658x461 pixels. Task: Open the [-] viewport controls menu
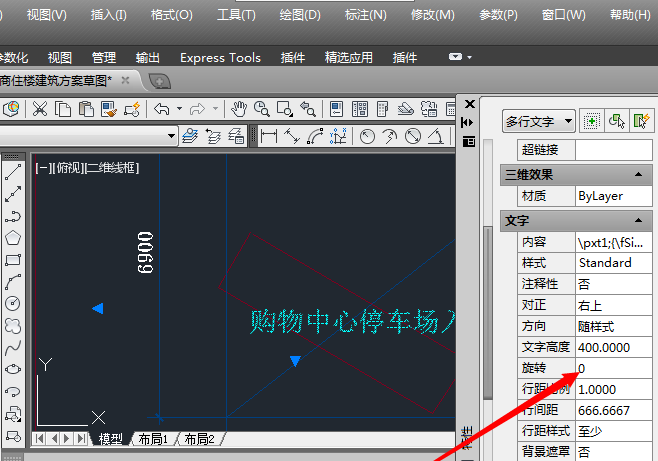[x=43, y=168]
